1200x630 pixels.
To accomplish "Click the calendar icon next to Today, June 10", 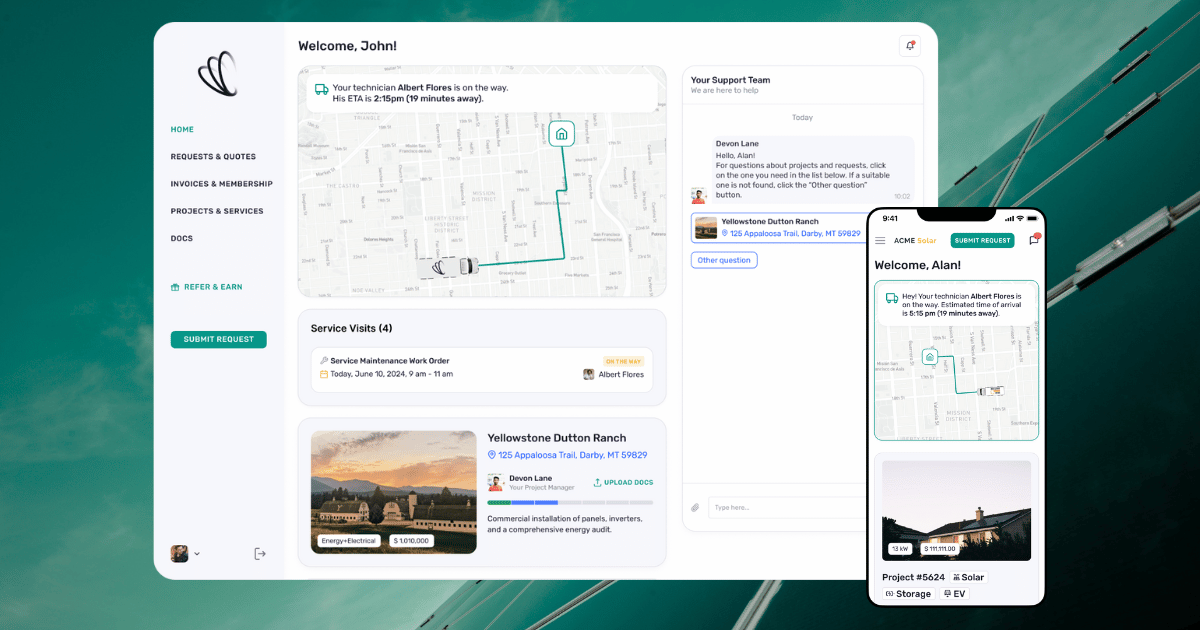I will [x=324, y=374].
